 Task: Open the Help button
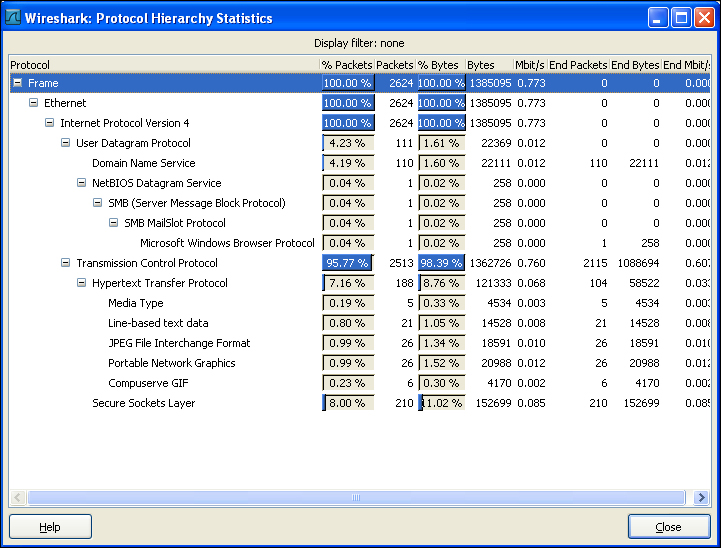click(50, 526)
